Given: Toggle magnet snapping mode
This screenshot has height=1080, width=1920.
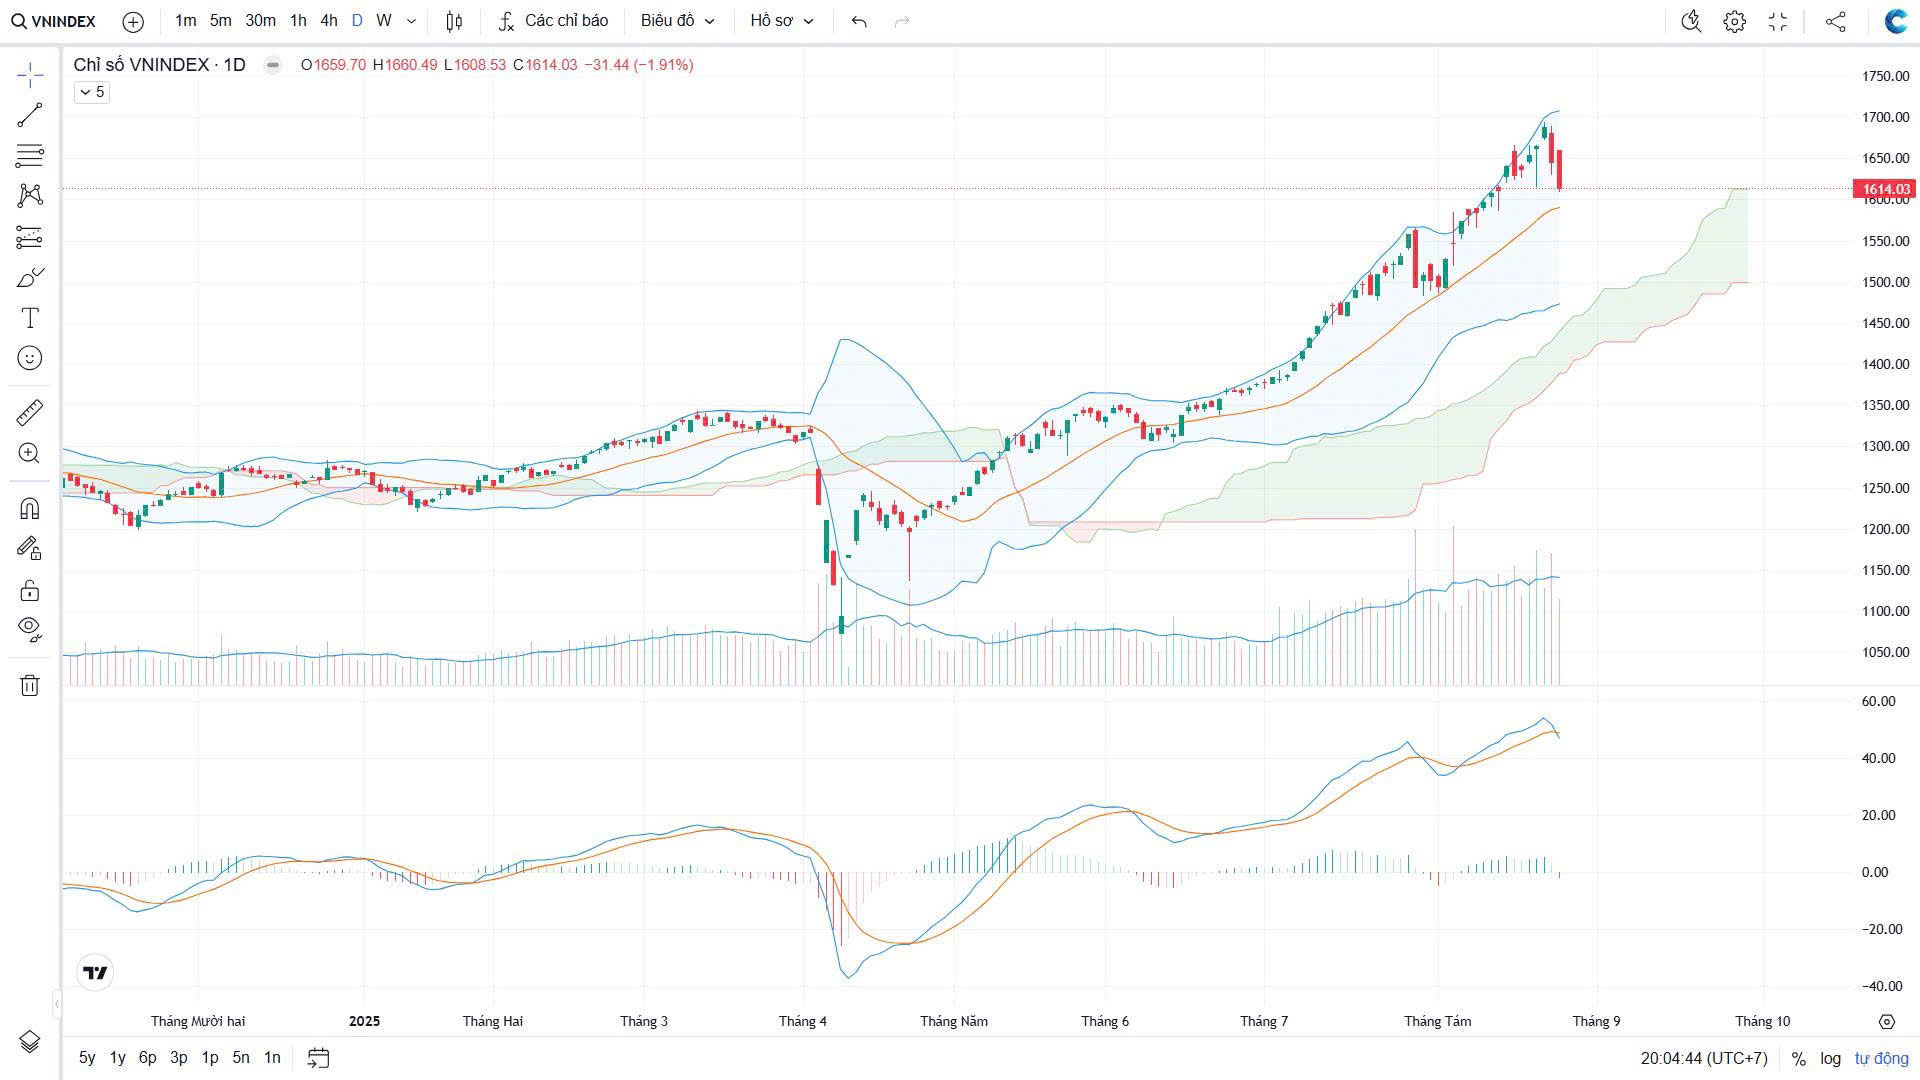Looking at the screenshot, I should pos(30,508).
